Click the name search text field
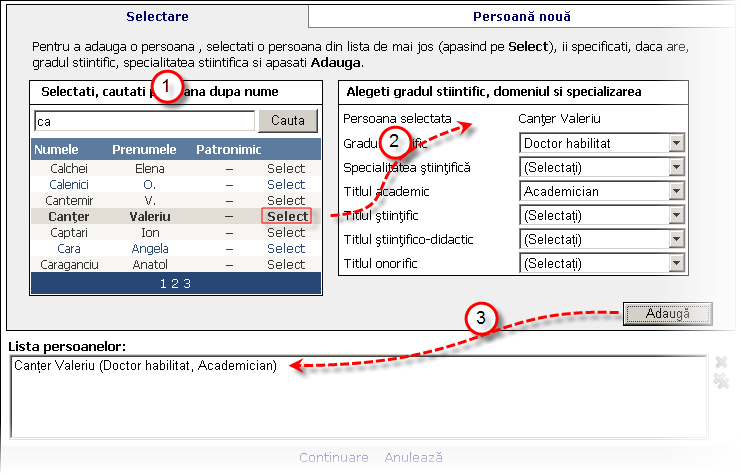 click(144, 121)
